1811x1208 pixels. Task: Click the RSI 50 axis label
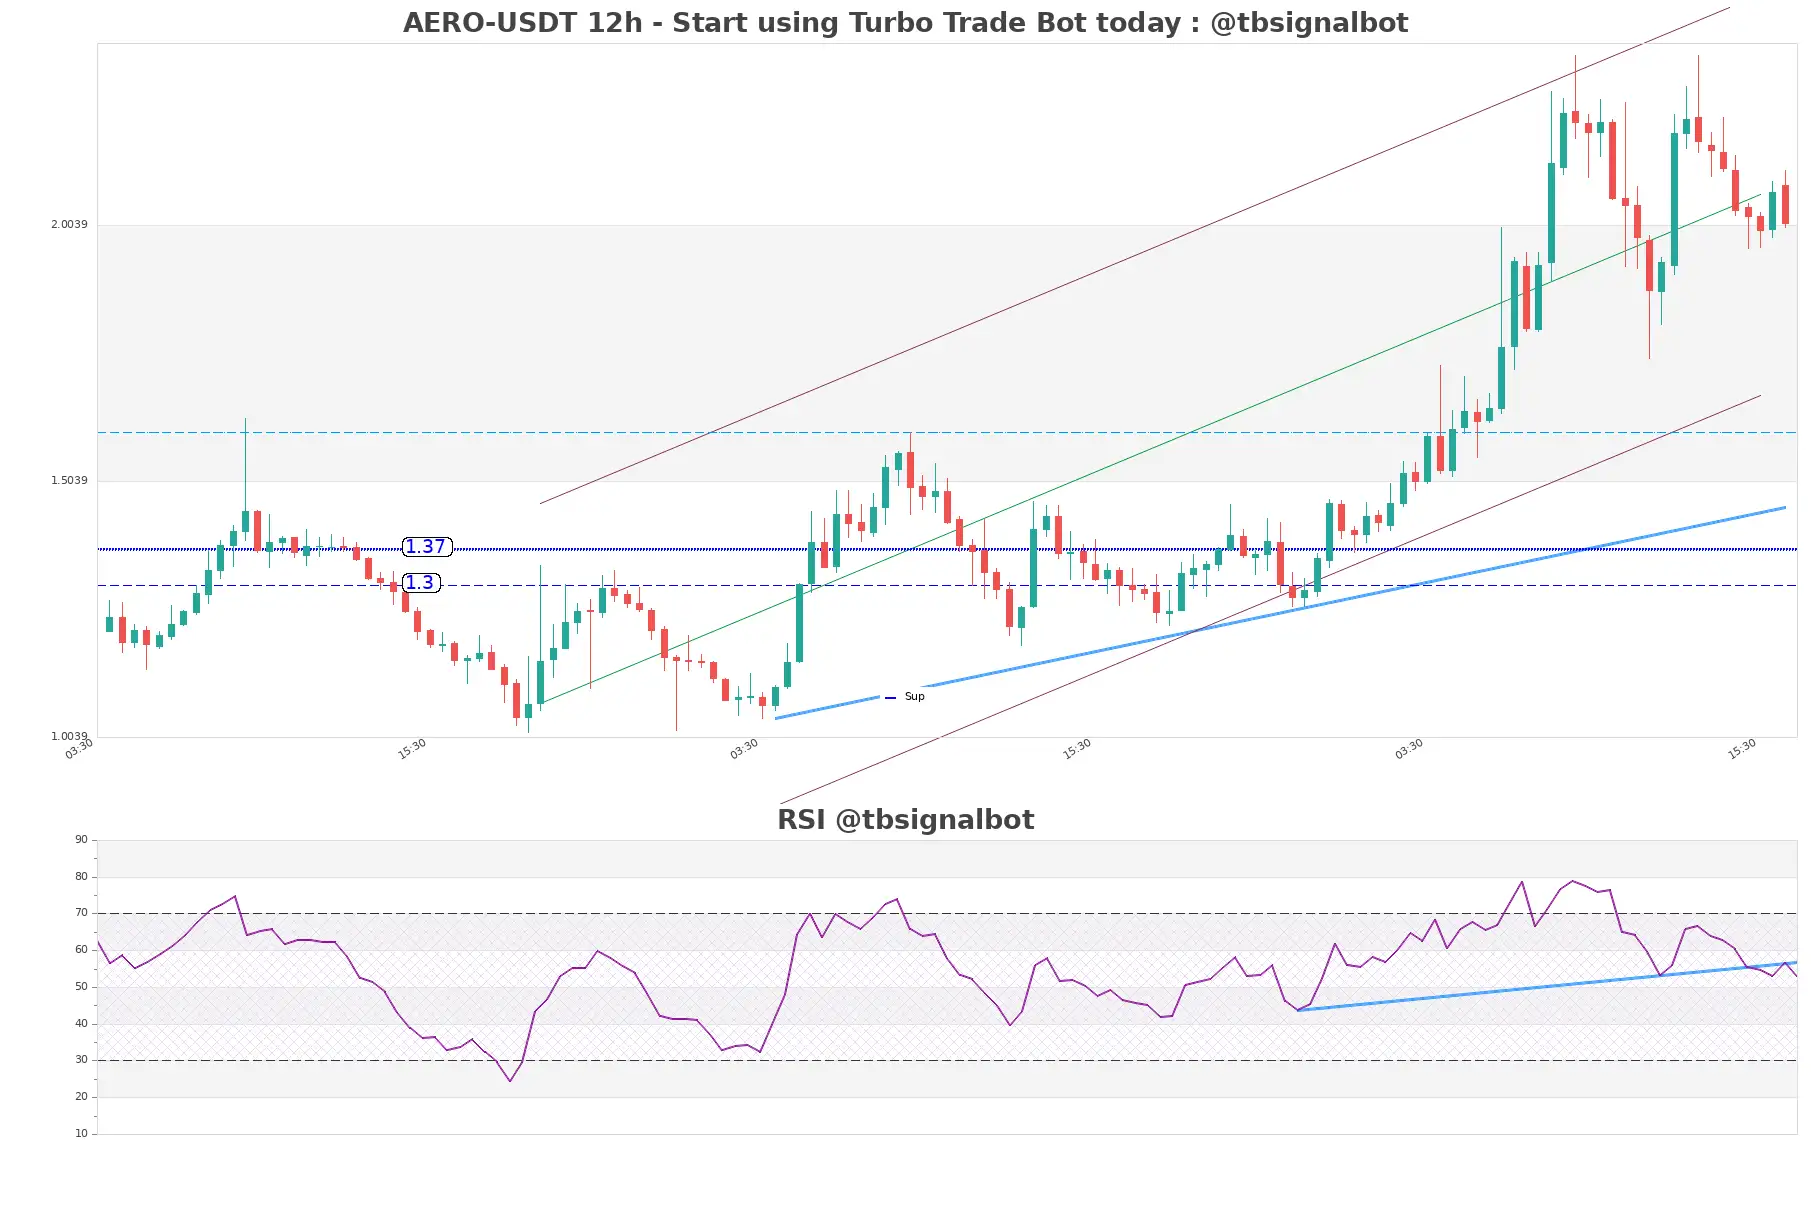point(81,987)
